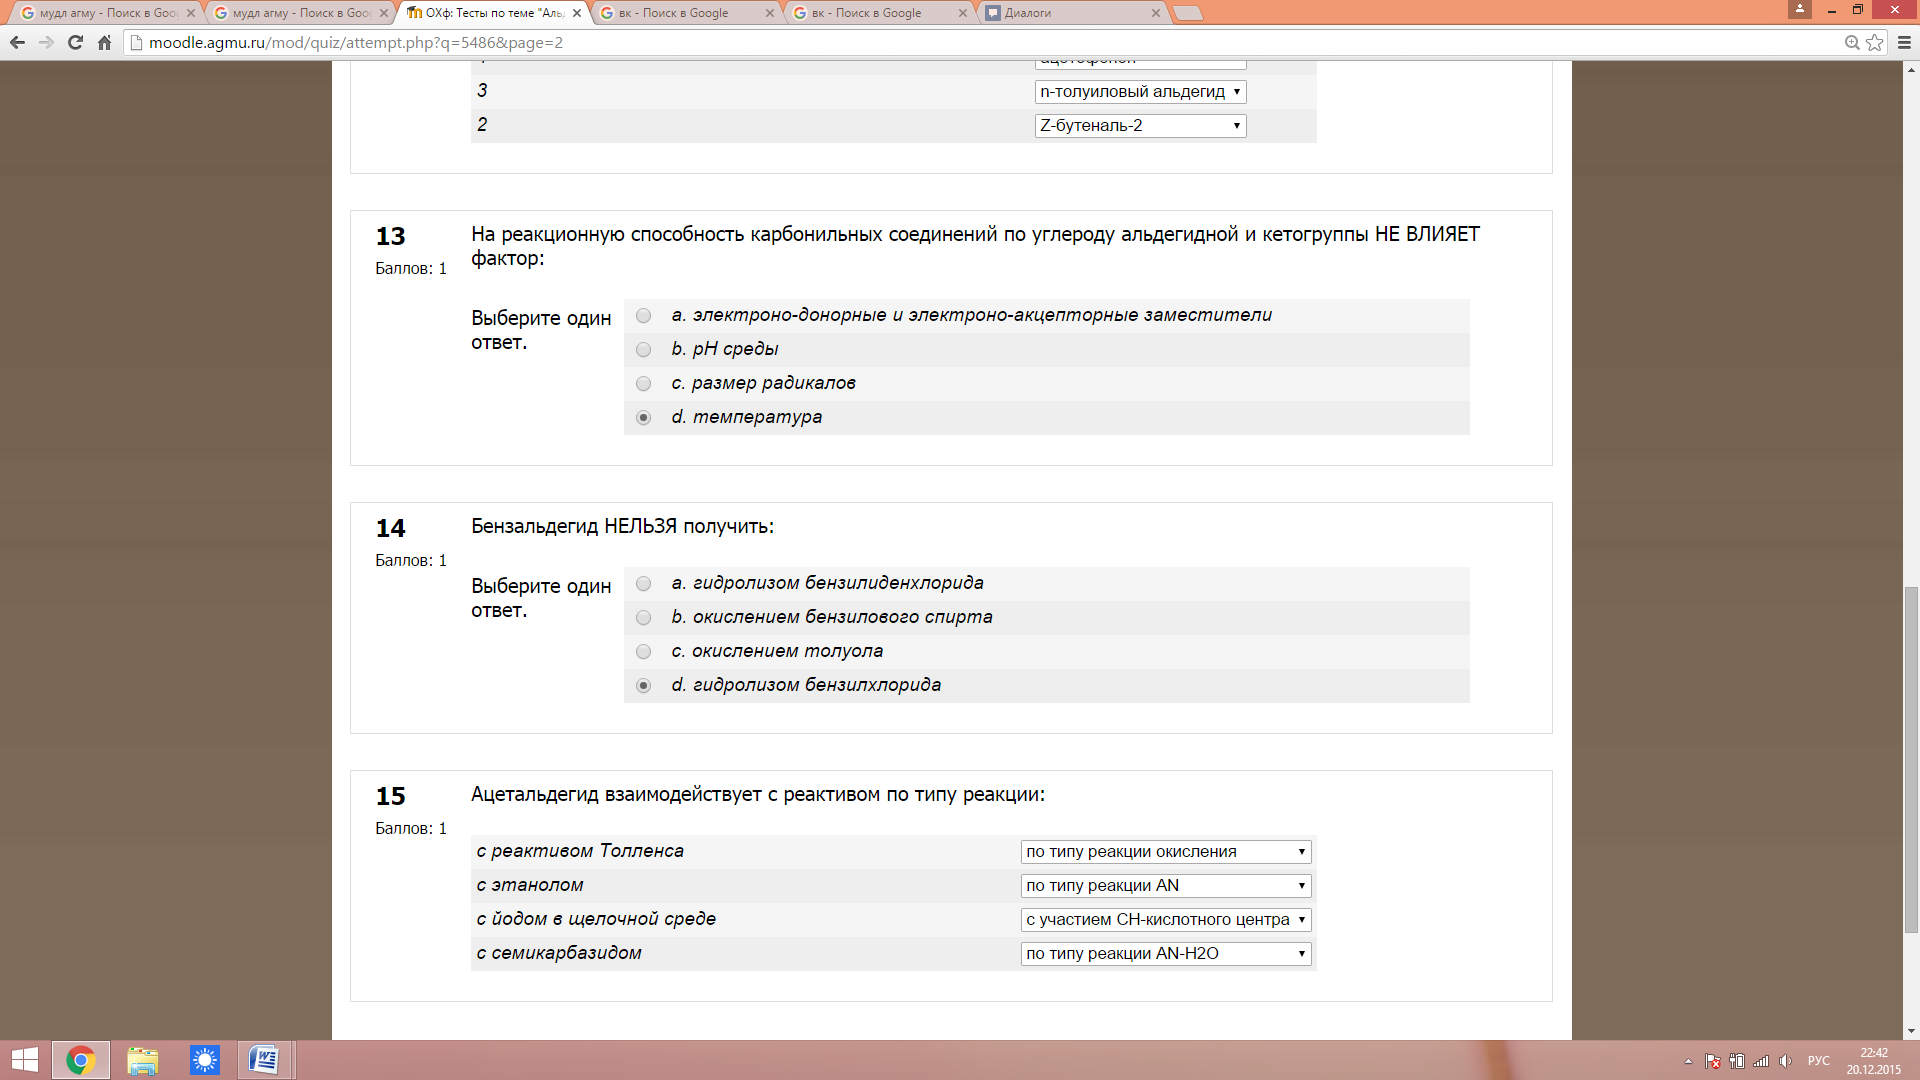This screenshot has height=1080, width=1920.
Task: Open the п-толуиловый альдегид dropdown
Action: click(x=1140, y=92)
